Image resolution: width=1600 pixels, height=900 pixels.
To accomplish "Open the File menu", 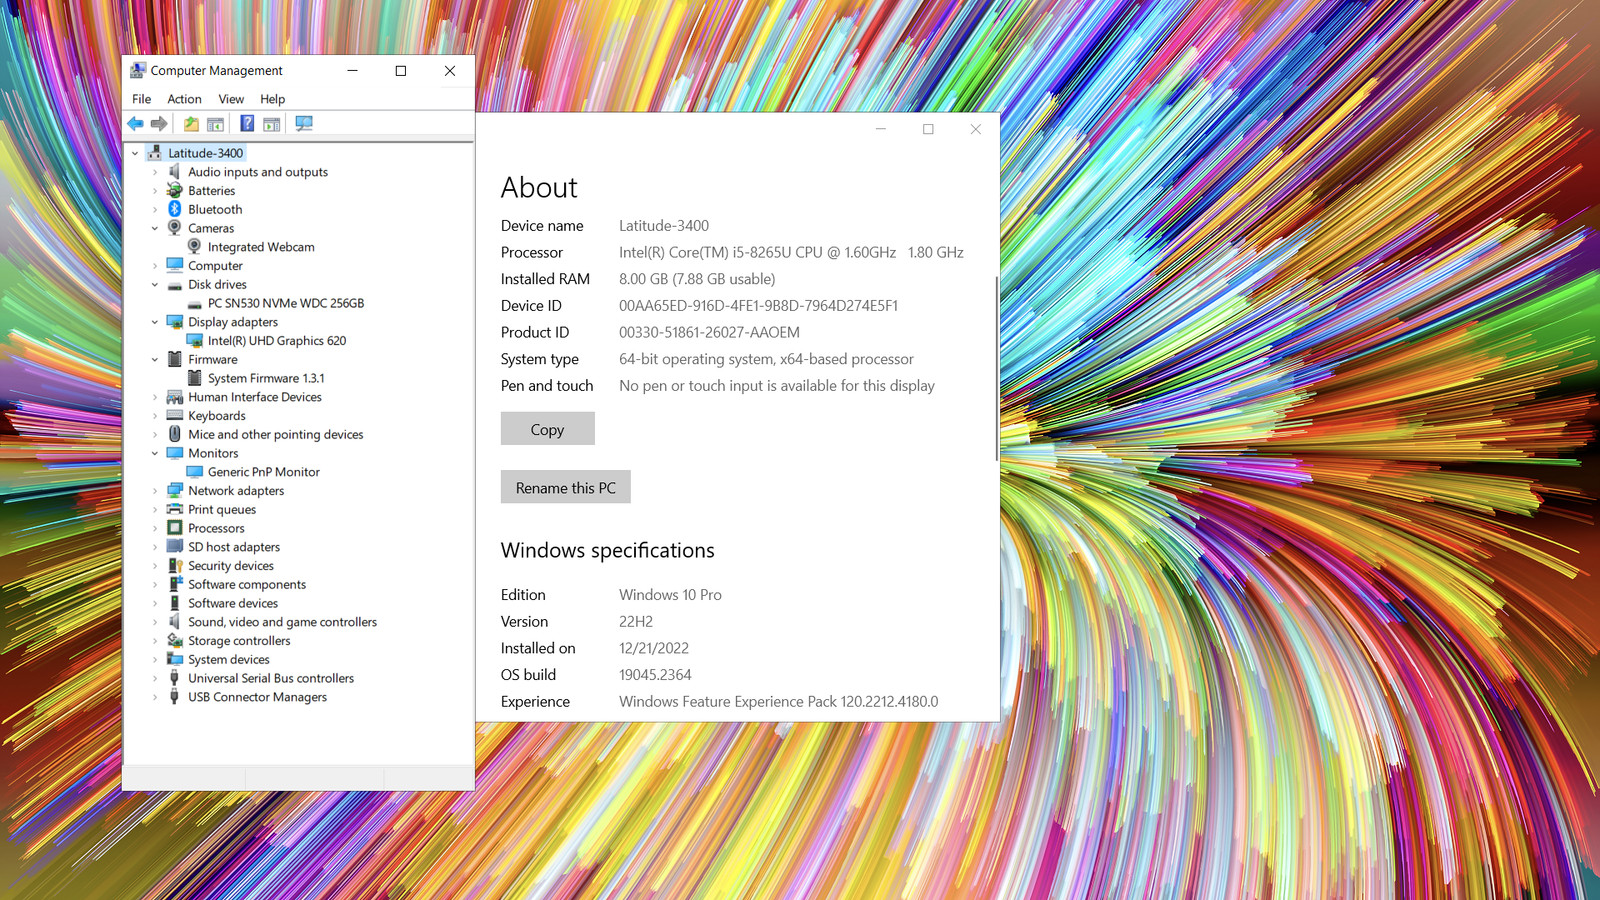I will (141, 99).
